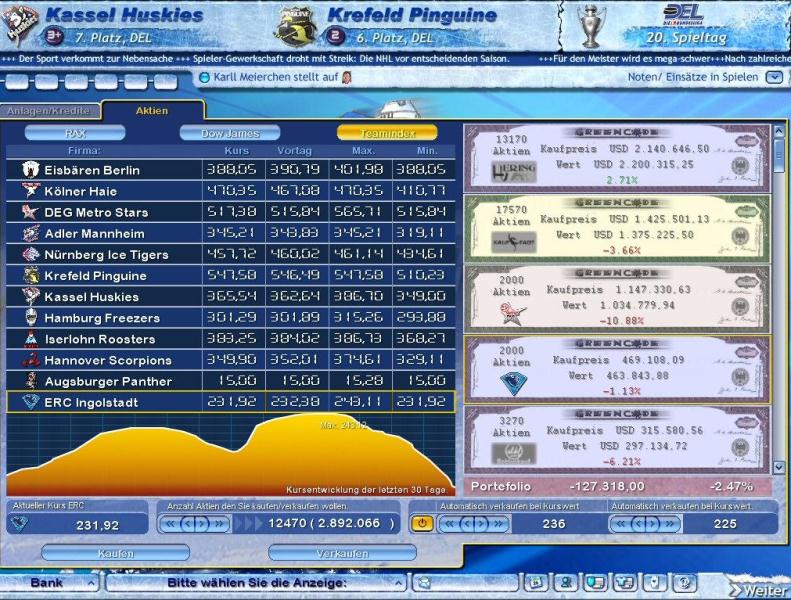Select the Aktien tab

[x=152, y=111]
